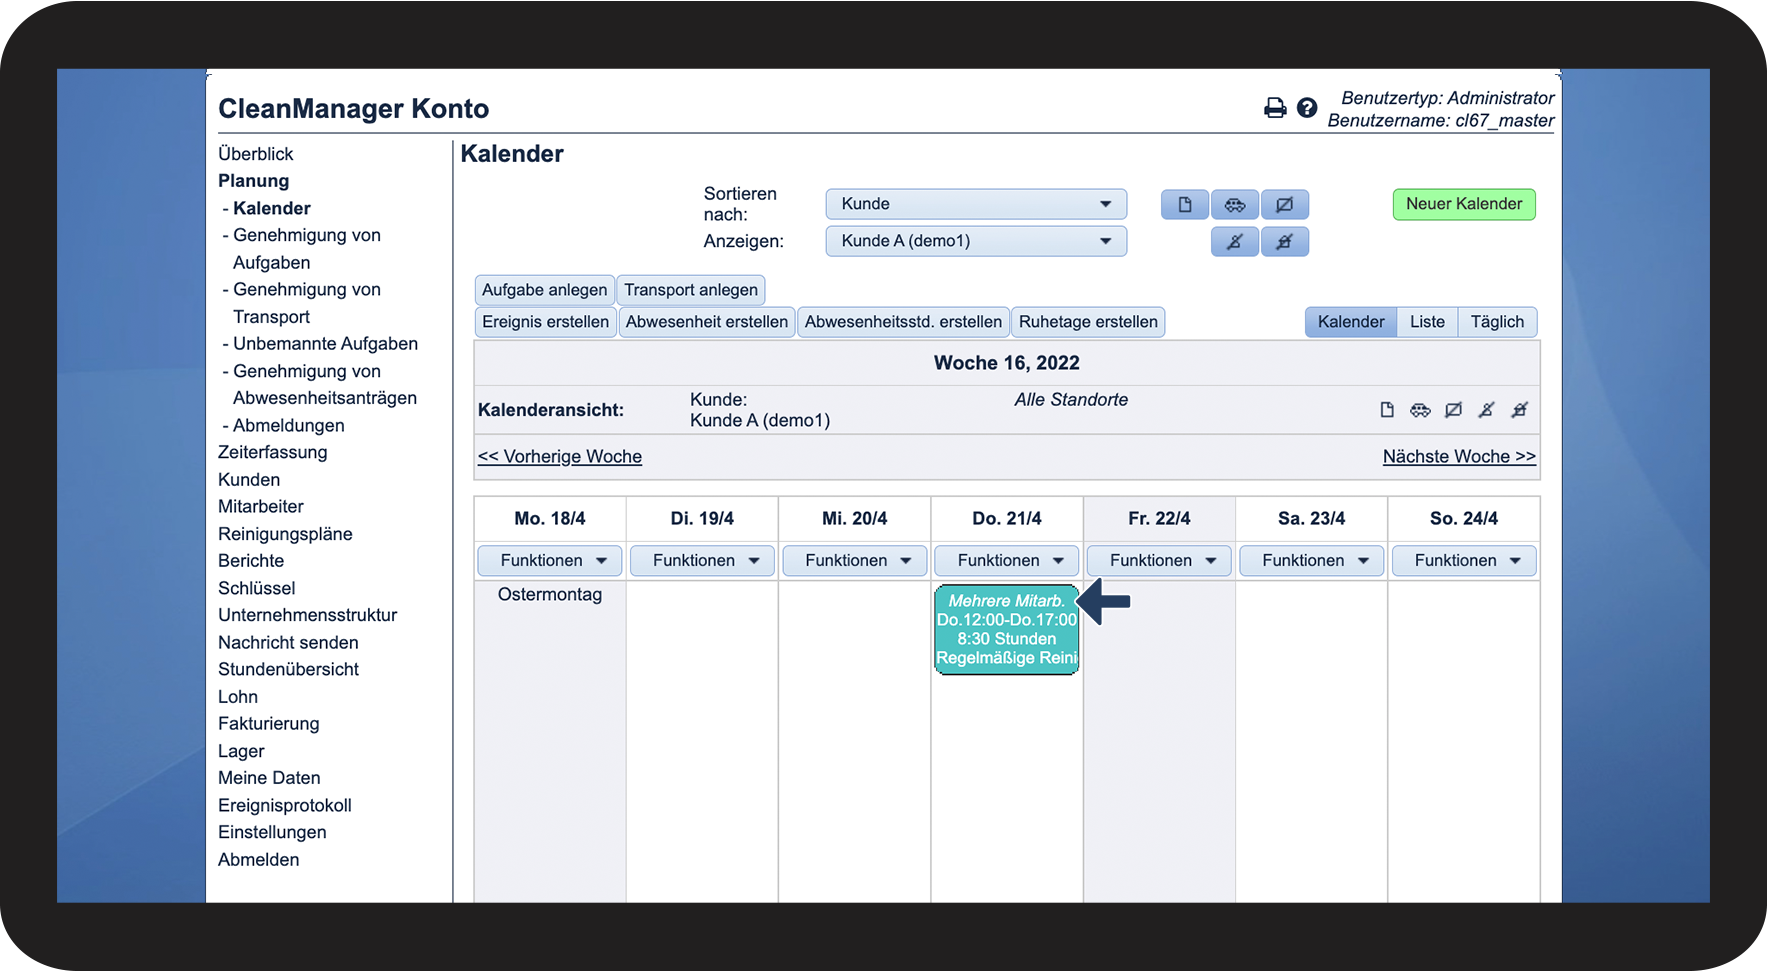This screenshot has width=1767, height=971.
Task: Click the document icon in Kalenderansicht row
Action: pyautogui.click(x=1387, y=410)
